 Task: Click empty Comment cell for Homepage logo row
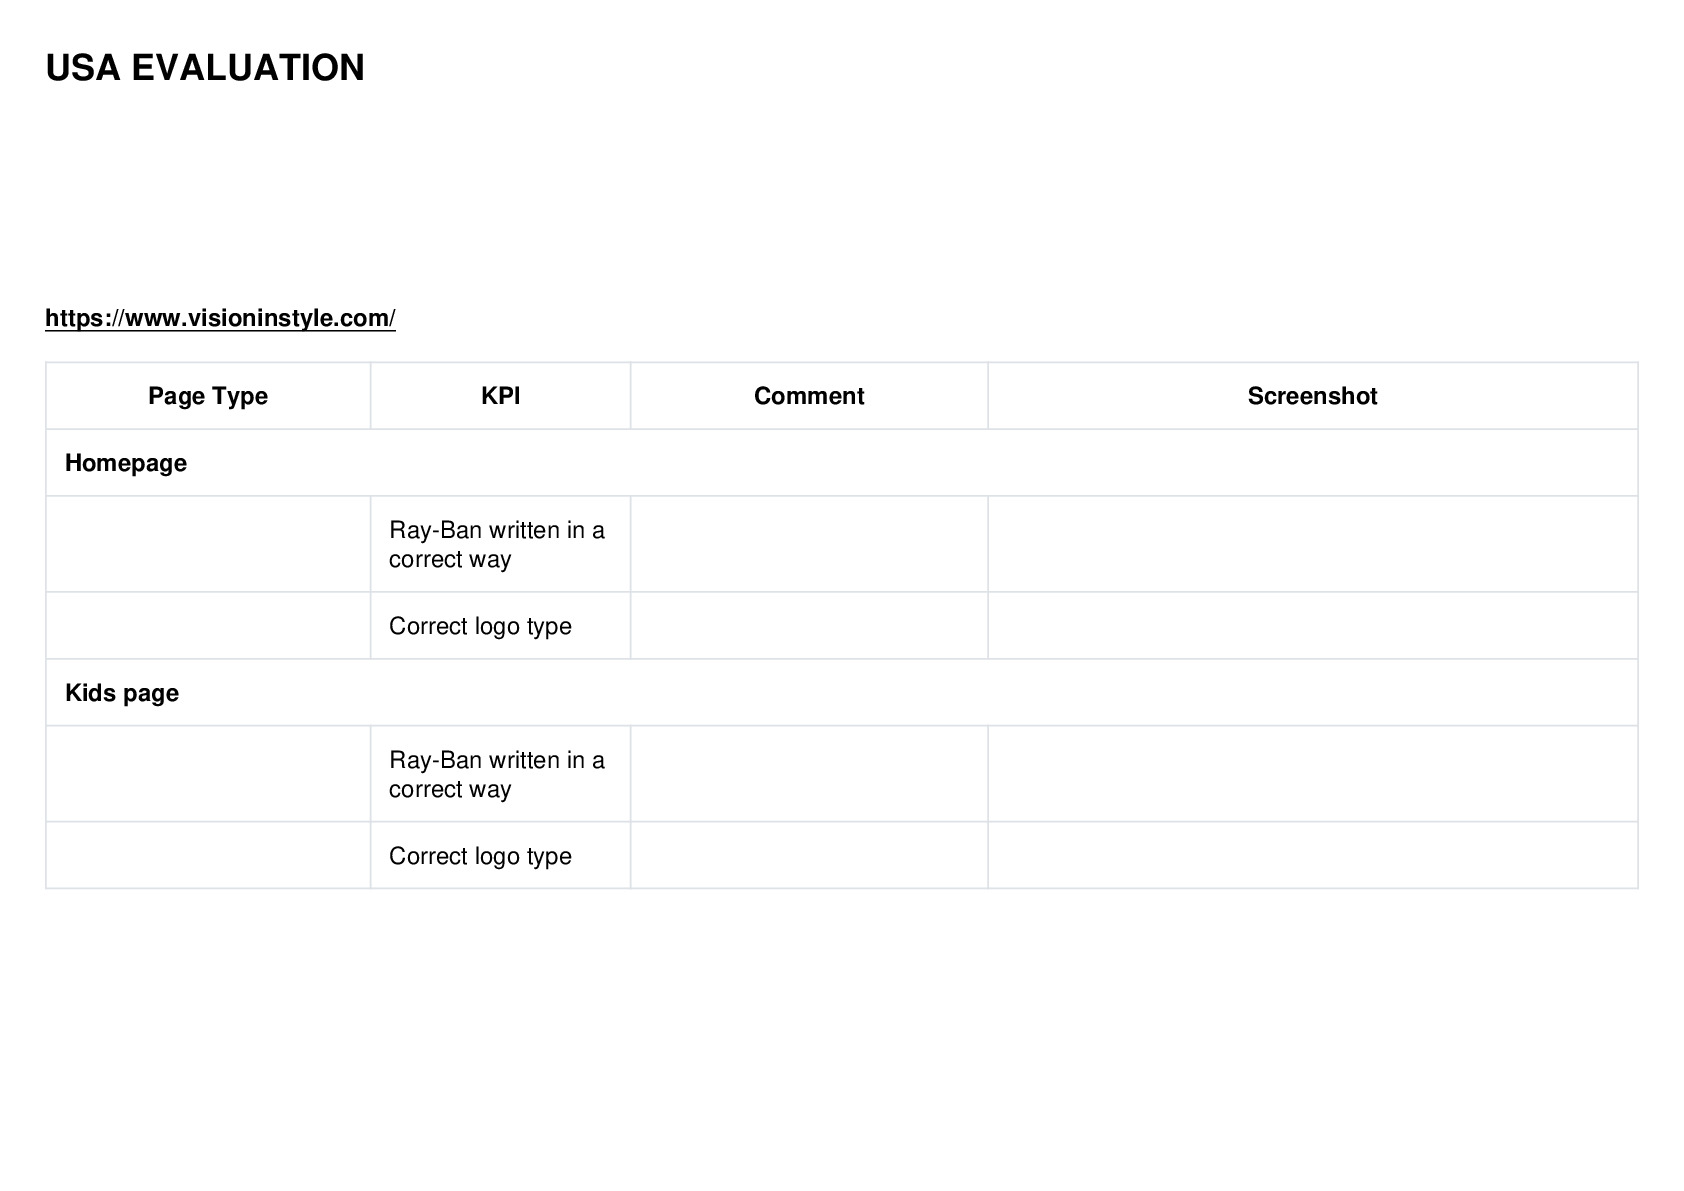click(x=809, y=626)
